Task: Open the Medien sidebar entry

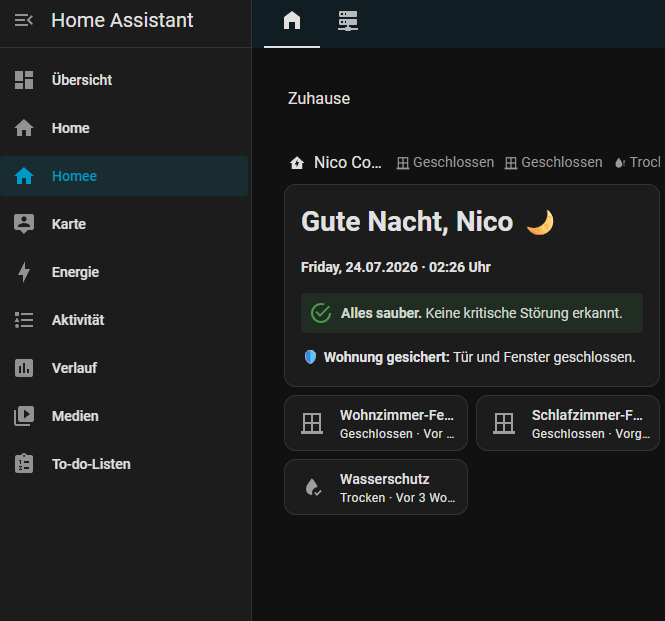Action: point(124,416)
